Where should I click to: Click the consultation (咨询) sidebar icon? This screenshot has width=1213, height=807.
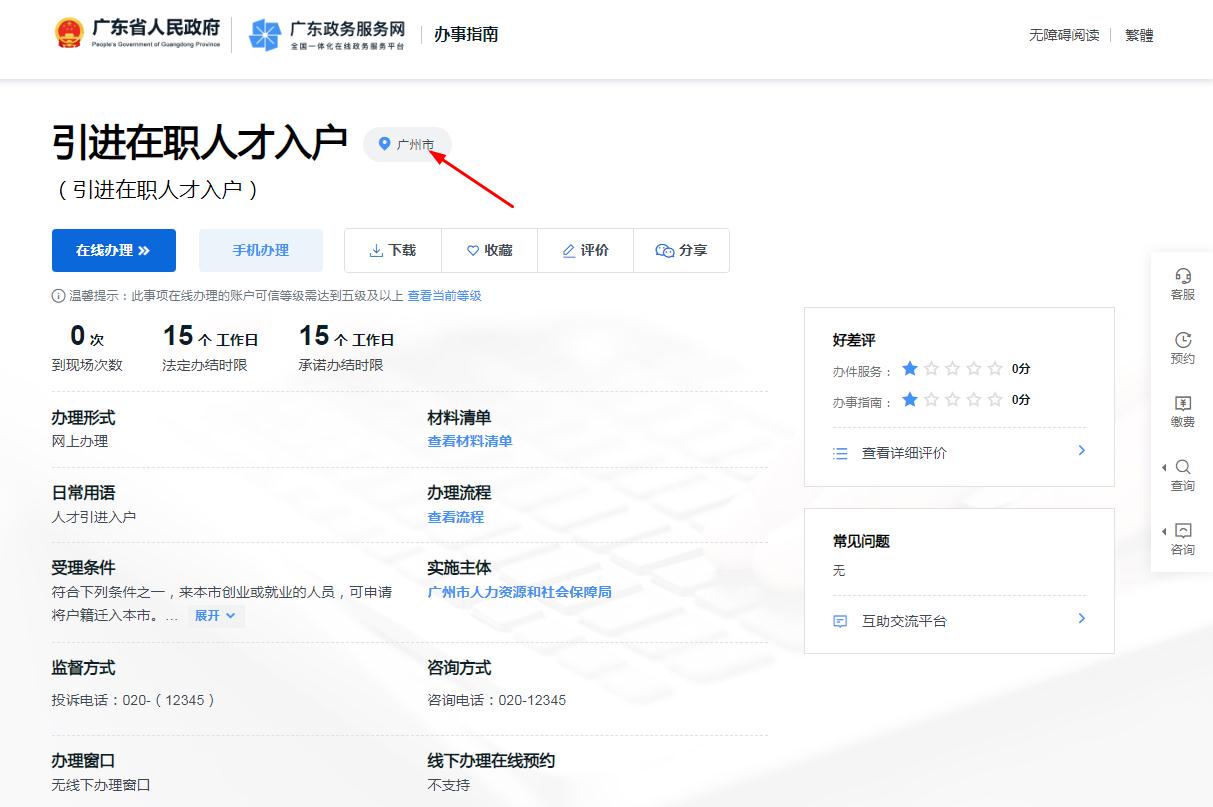click(x=1183, y=532)
